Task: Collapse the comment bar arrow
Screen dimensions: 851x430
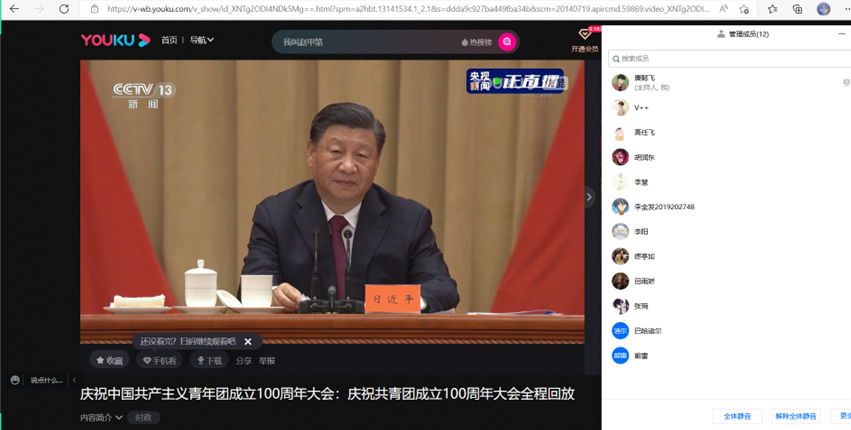Action: [x=74, y=380]
